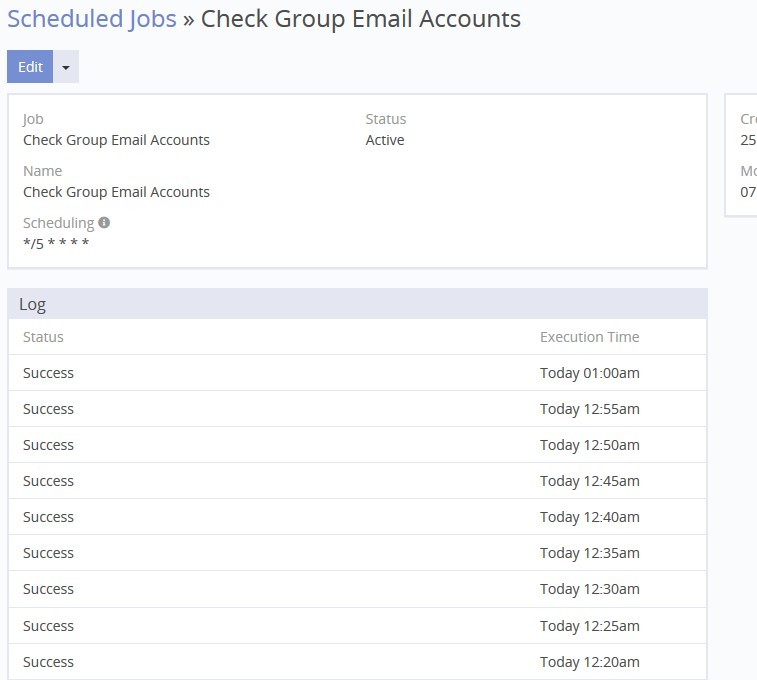Image resolution: width=757 pixels, height=680 pixels.
Task: Click the Execution Time column header
Action: [x=589, y=337]
